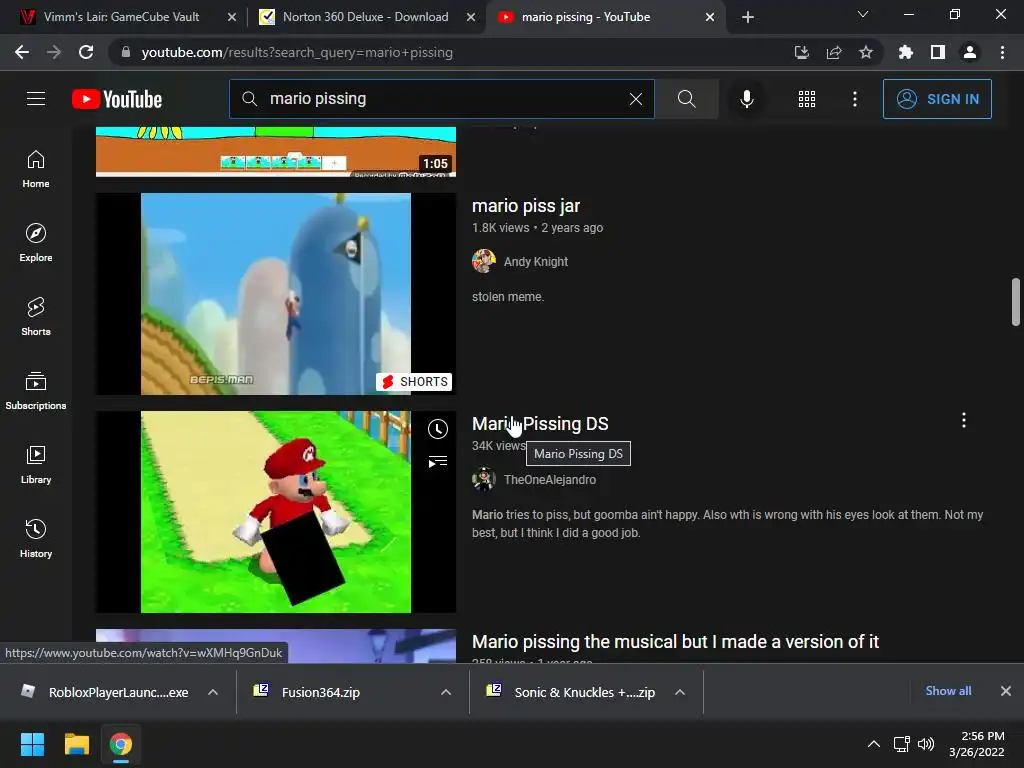Open the YouTube apps grid
Viewport: 1024px width, 768px height.
click(807, 99)
